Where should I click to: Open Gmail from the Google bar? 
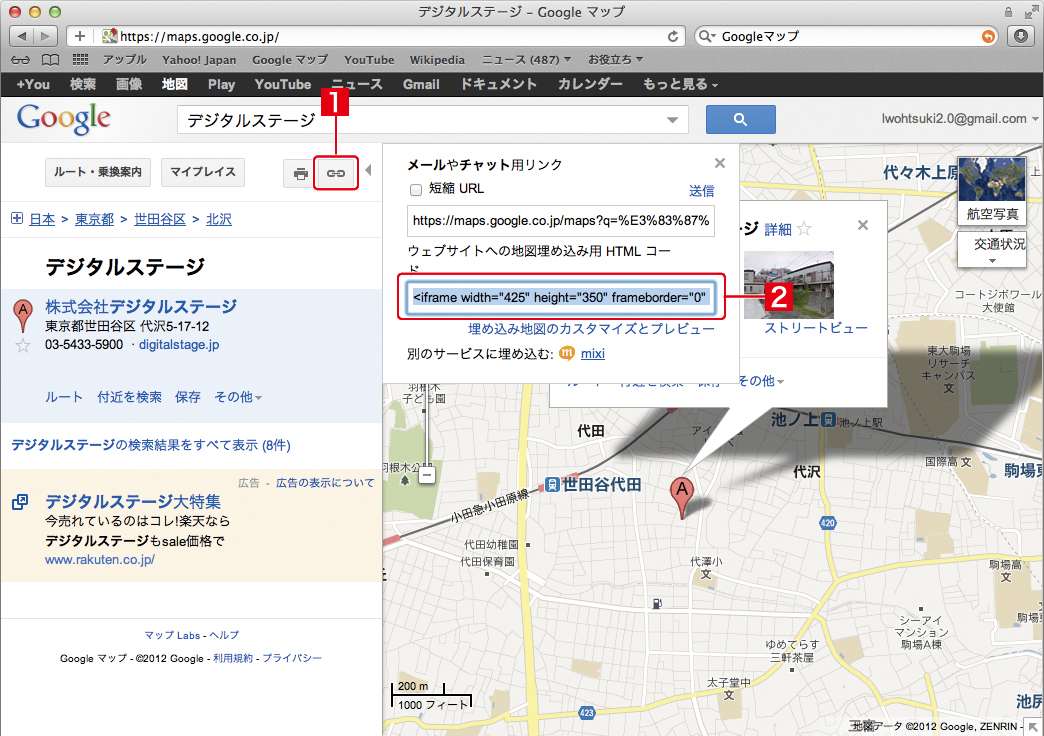click(x=421, y=85)
